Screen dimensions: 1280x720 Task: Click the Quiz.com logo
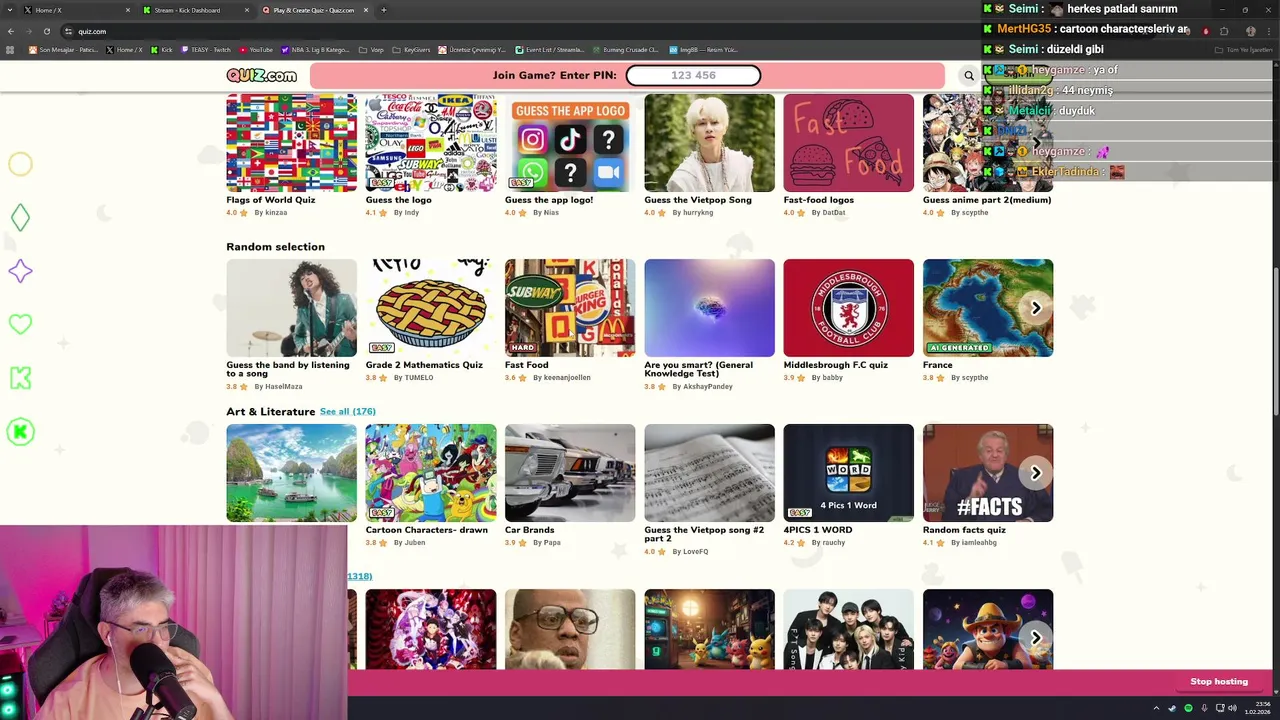point(261,75)
